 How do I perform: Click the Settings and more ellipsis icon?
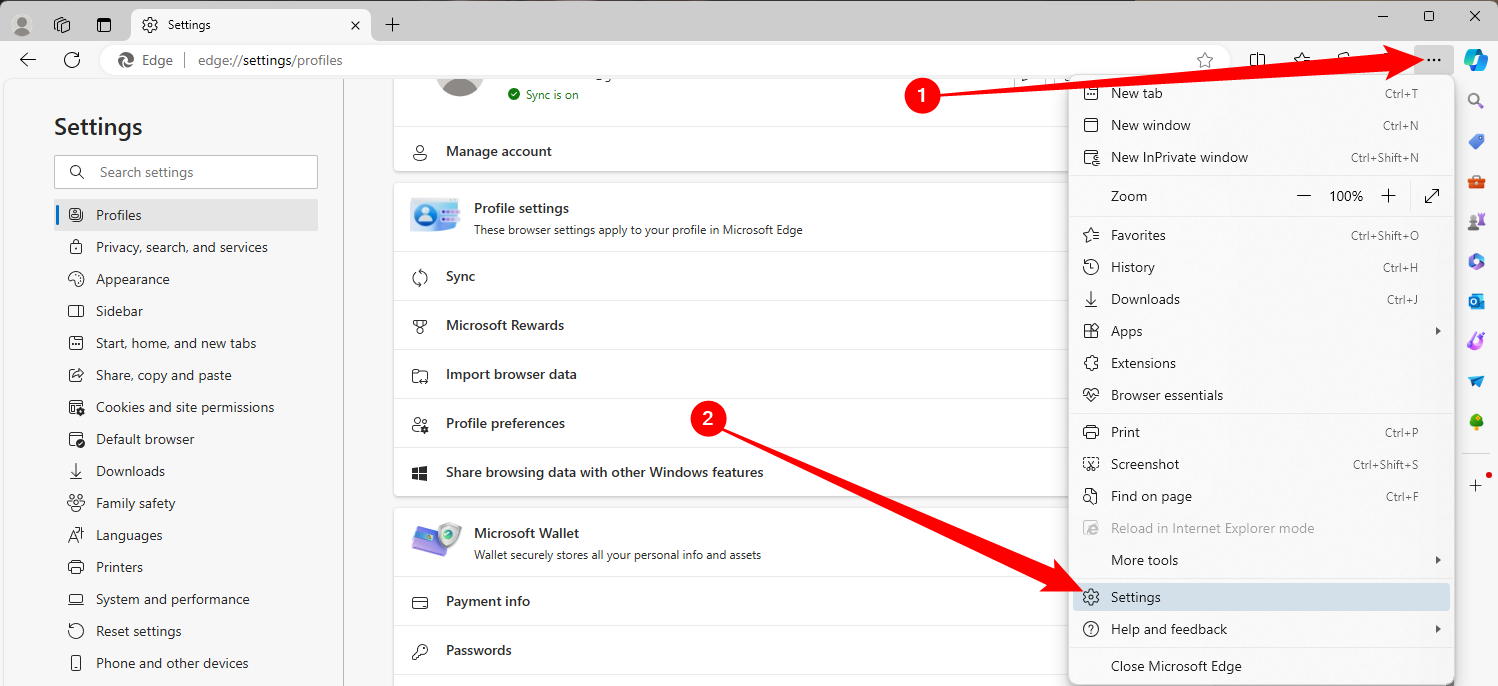coord(1433,60)
